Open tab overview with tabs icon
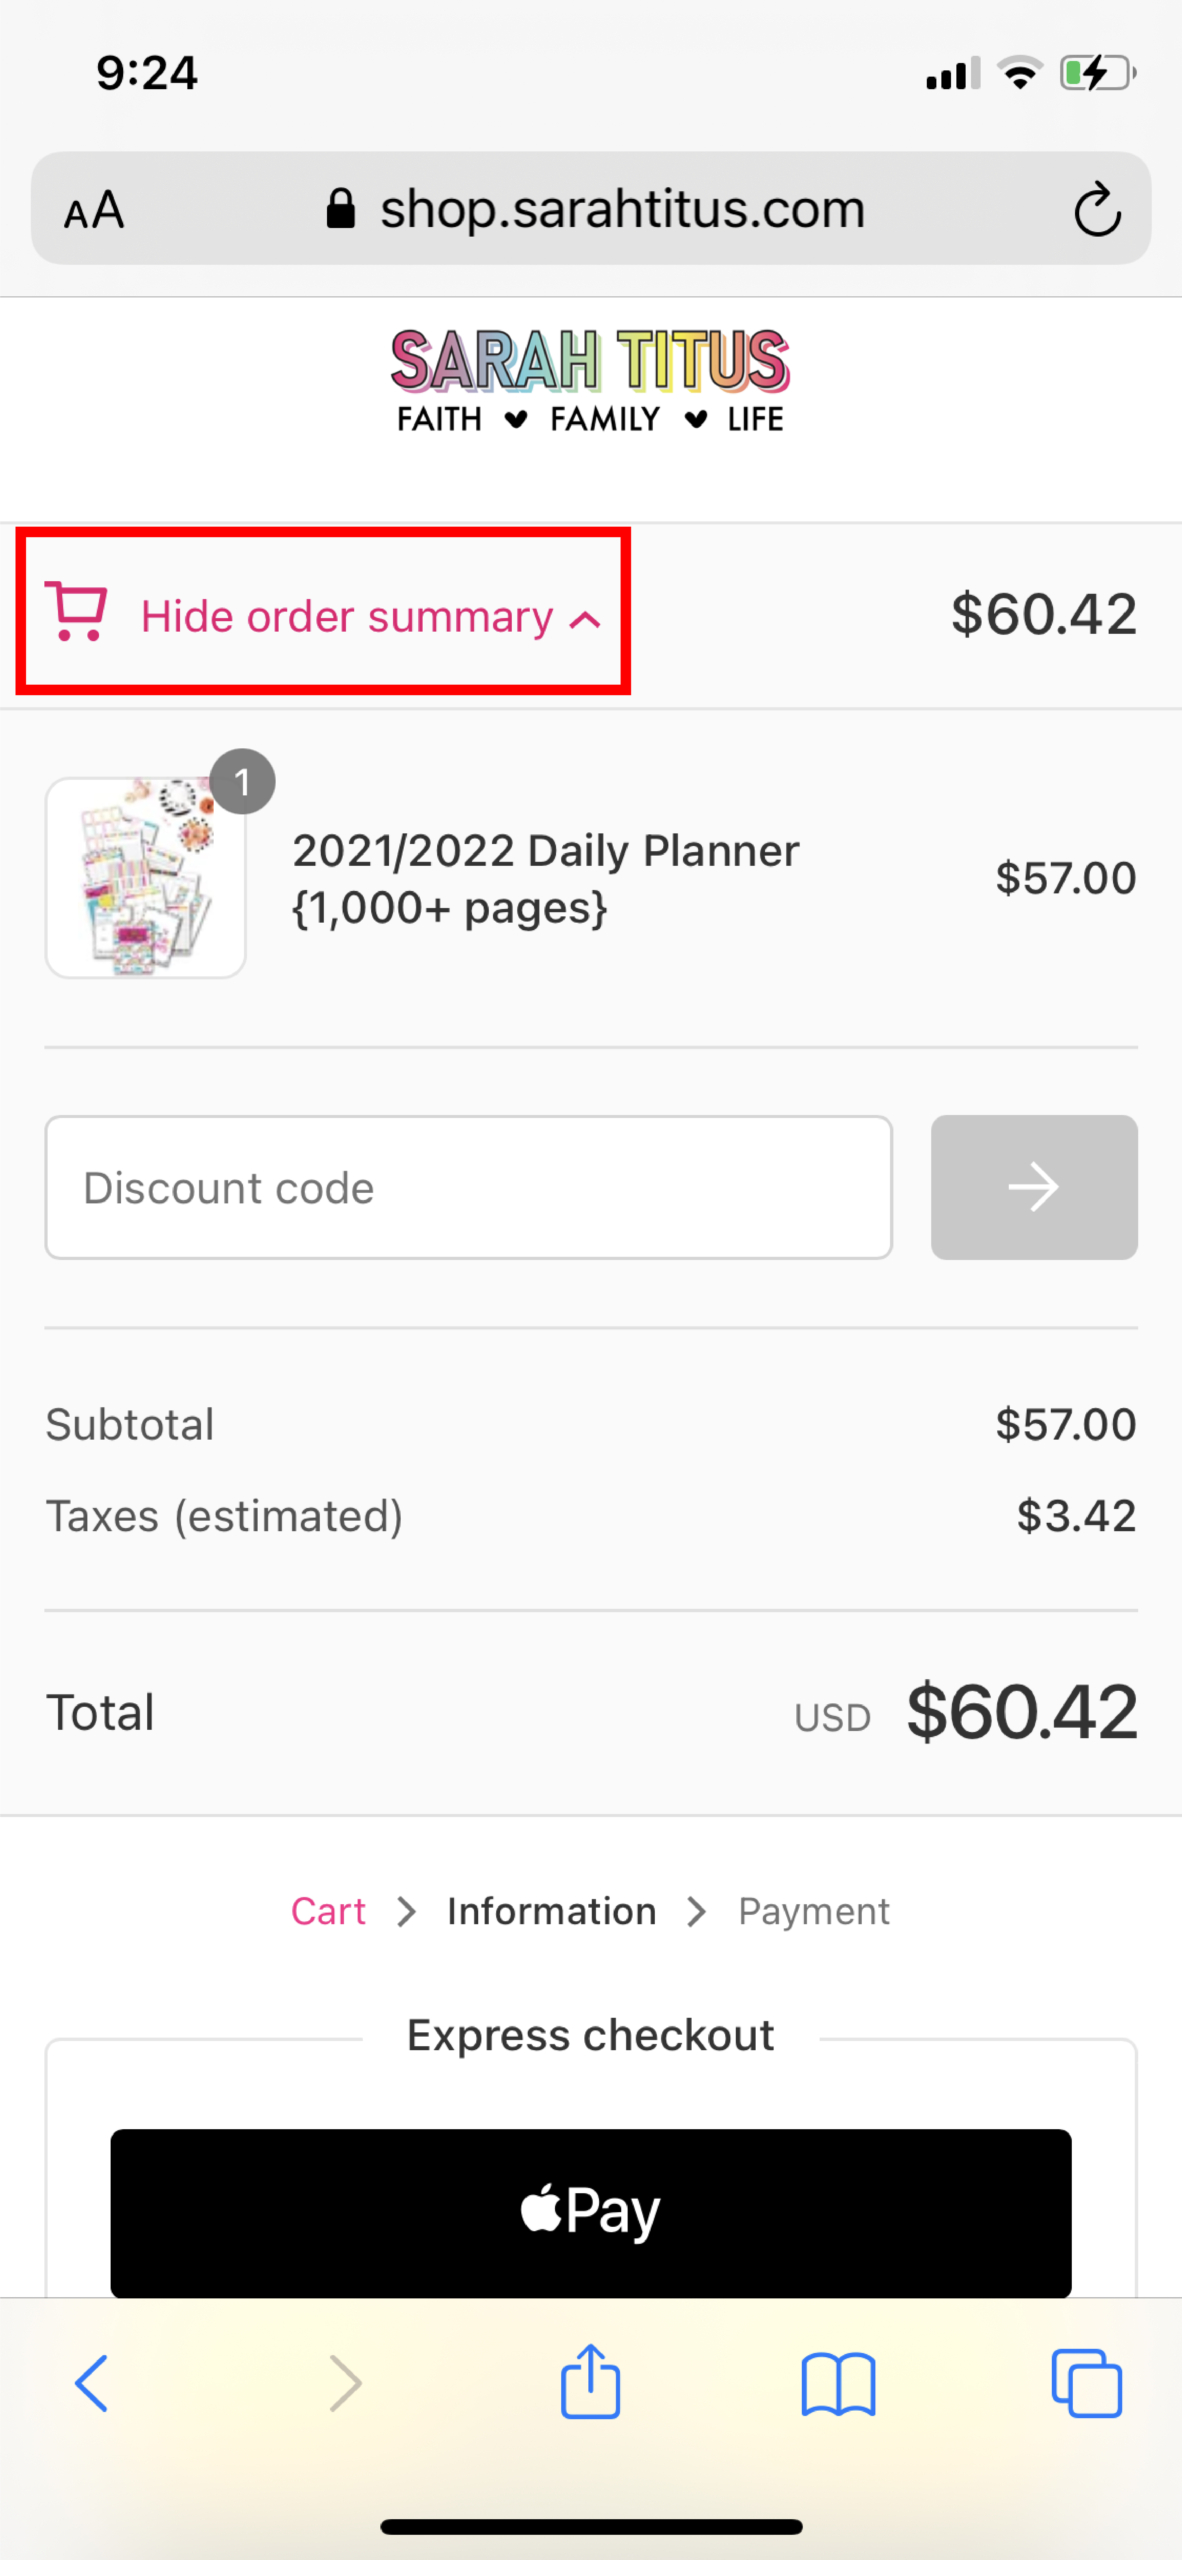Screen dimensions: 1182x2560 click(x=1088, y=2383)
